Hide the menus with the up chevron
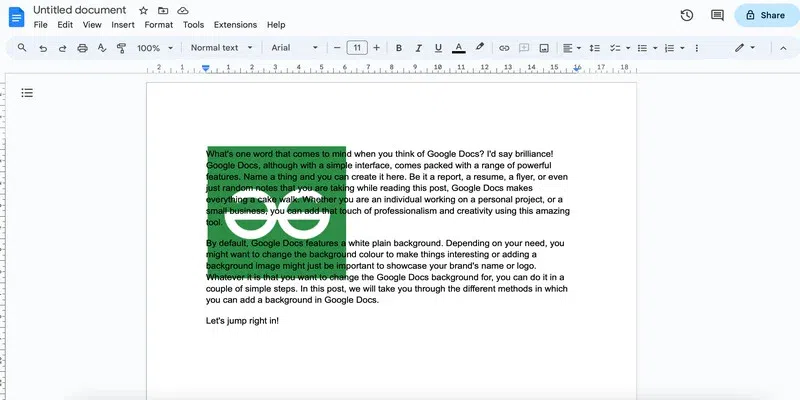The height and width of the screenshot is (400, 800). [x=783, y=48]
